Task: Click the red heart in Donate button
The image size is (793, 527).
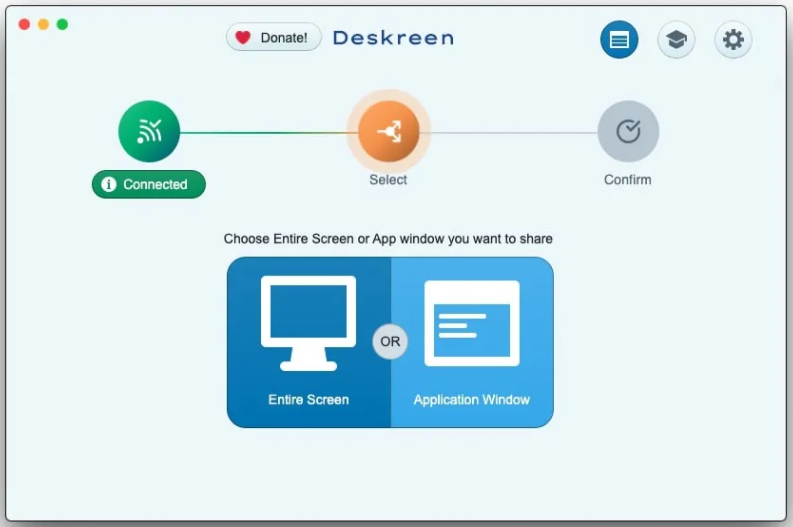Action: point(243,37)
